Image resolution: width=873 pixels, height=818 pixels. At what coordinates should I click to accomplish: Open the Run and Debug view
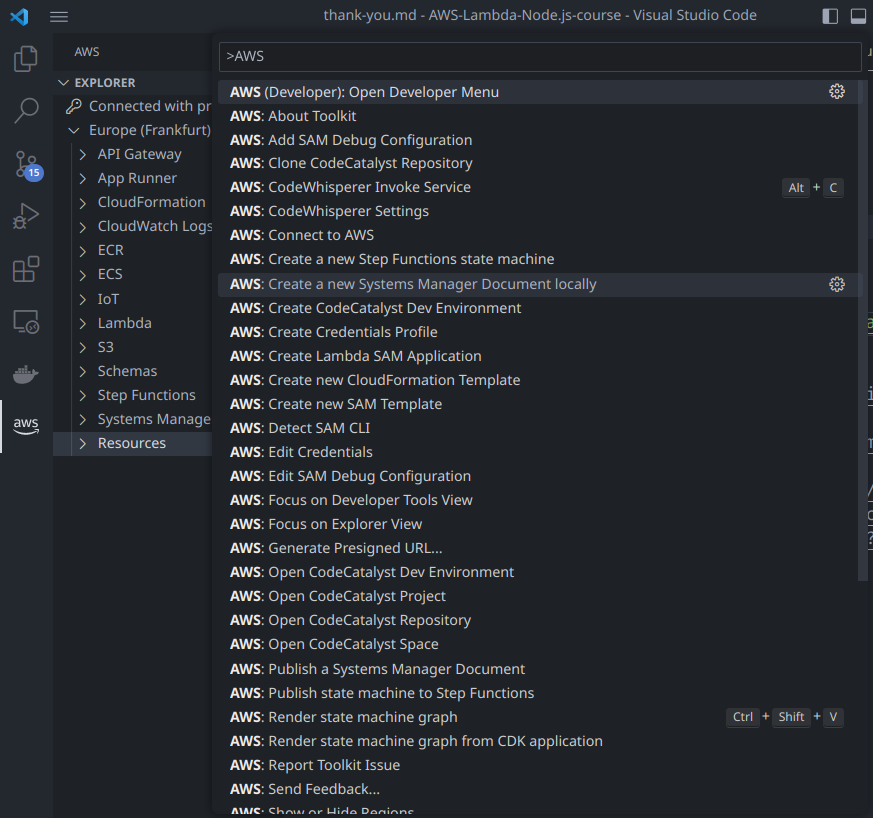[25, 215]
